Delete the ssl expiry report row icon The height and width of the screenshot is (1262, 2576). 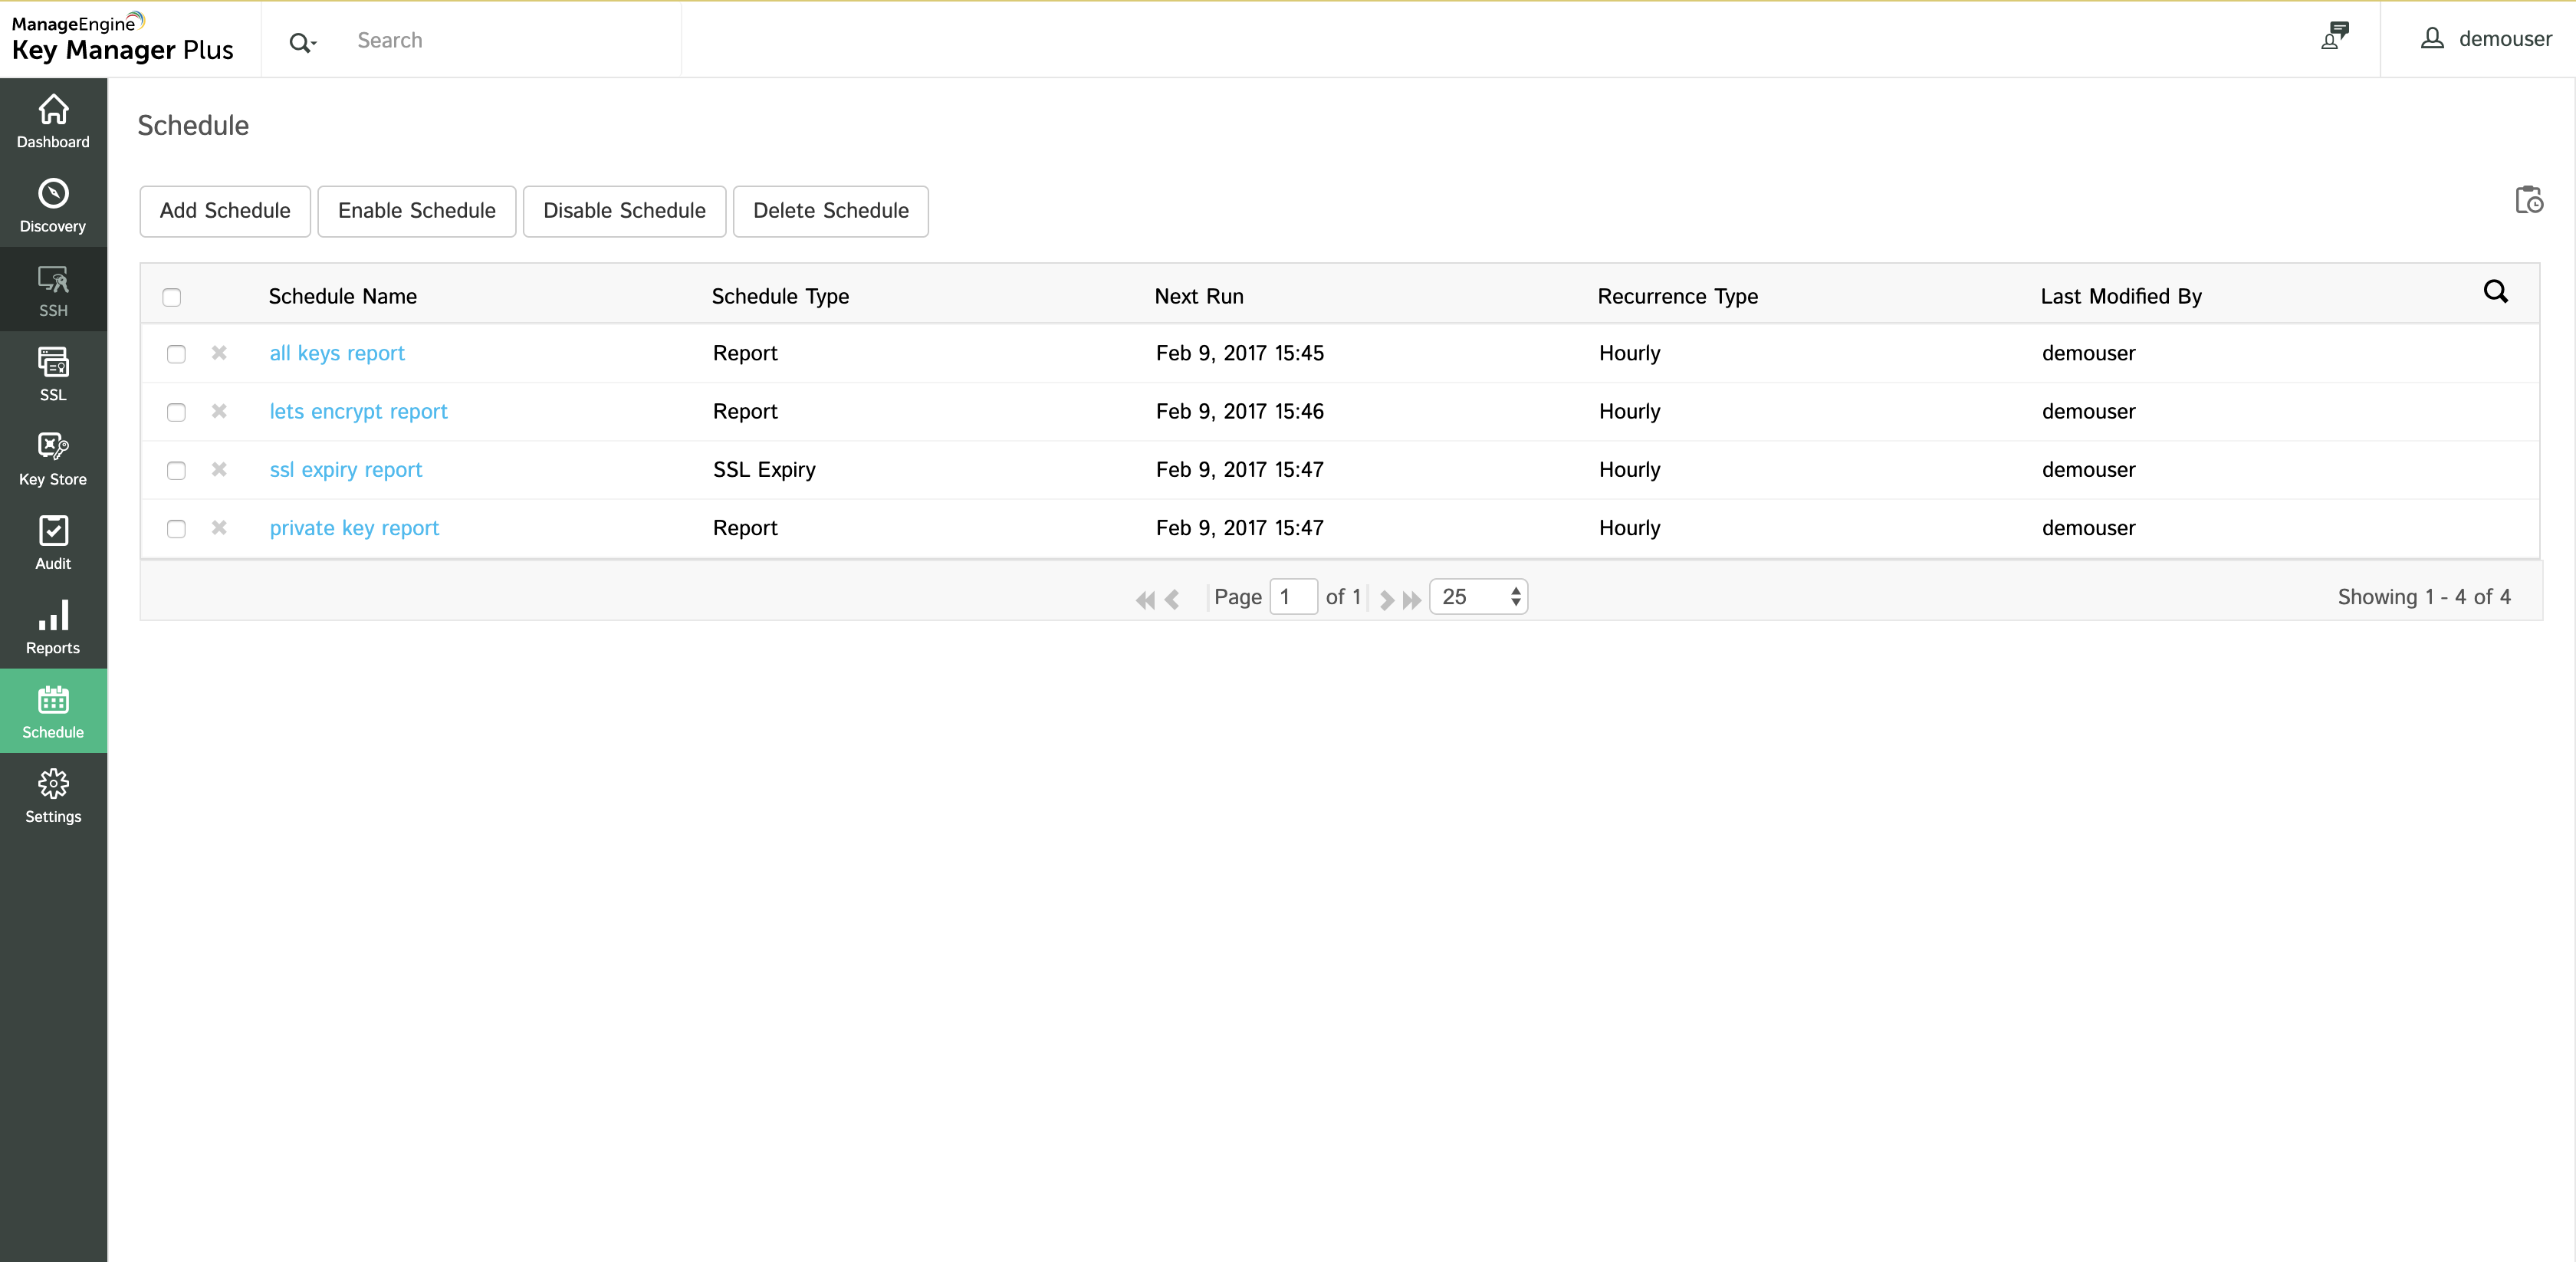pos(219,469)
